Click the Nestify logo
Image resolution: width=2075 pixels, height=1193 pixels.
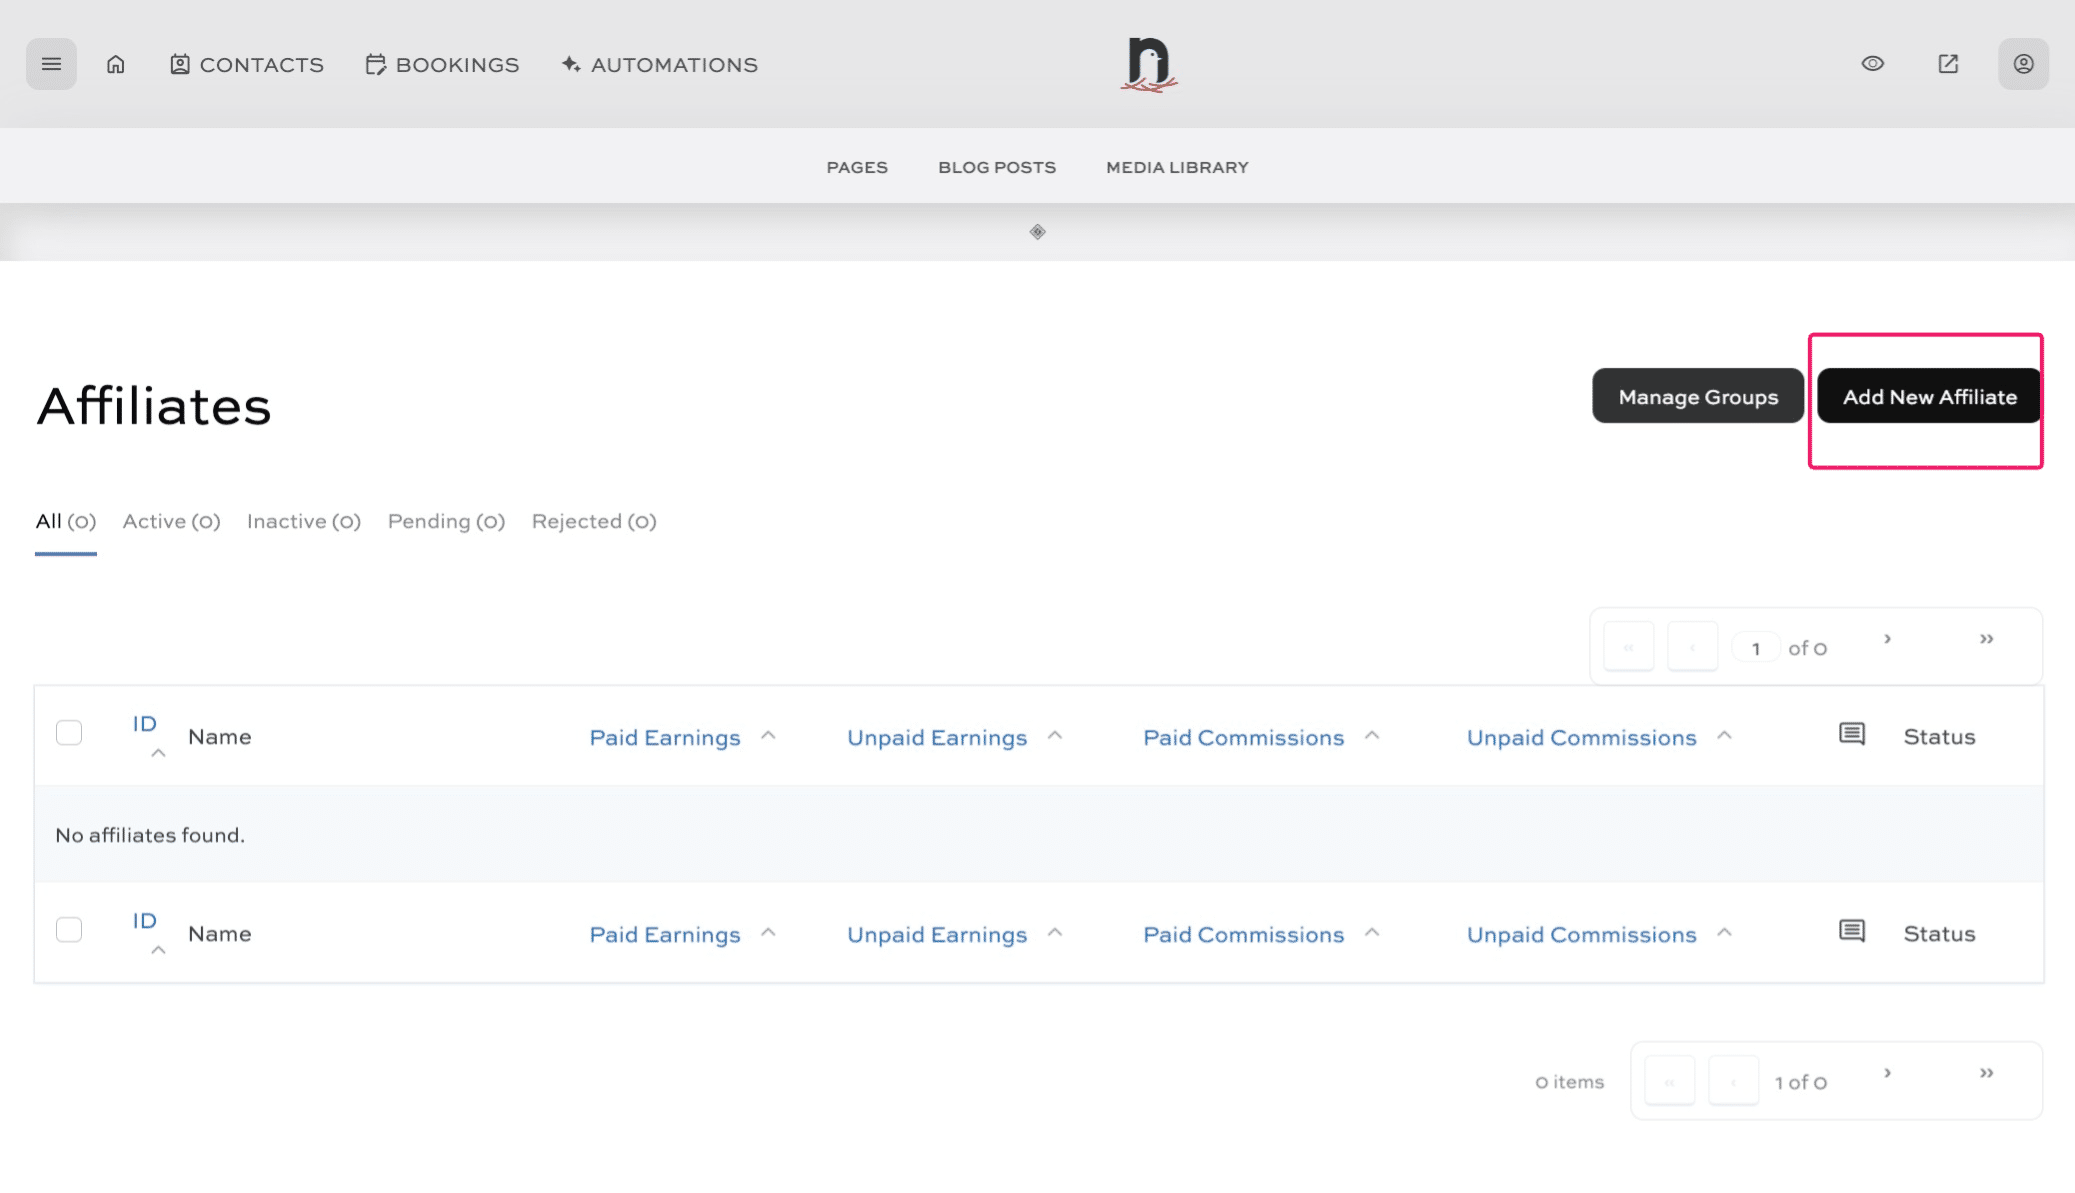(x=1149, y=64)
